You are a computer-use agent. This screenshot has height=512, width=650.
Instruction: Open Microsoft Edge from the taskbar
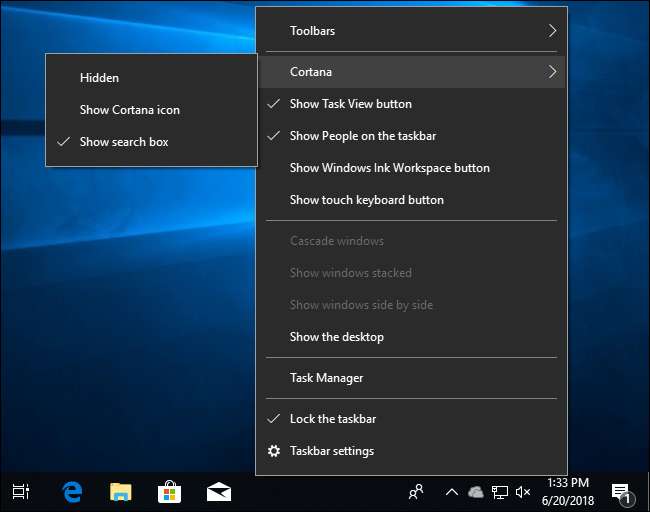(72, 491)
